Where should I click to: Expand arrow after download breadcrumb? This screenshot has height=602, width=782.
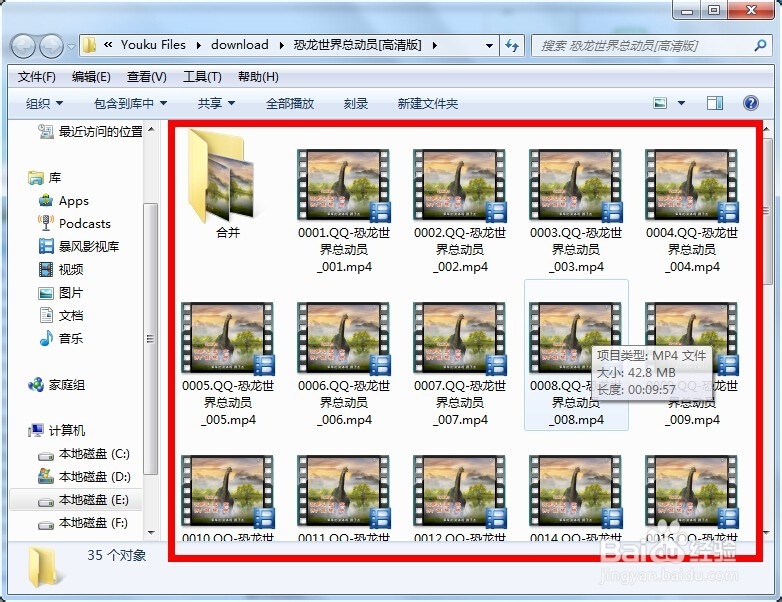coord(281,45)
